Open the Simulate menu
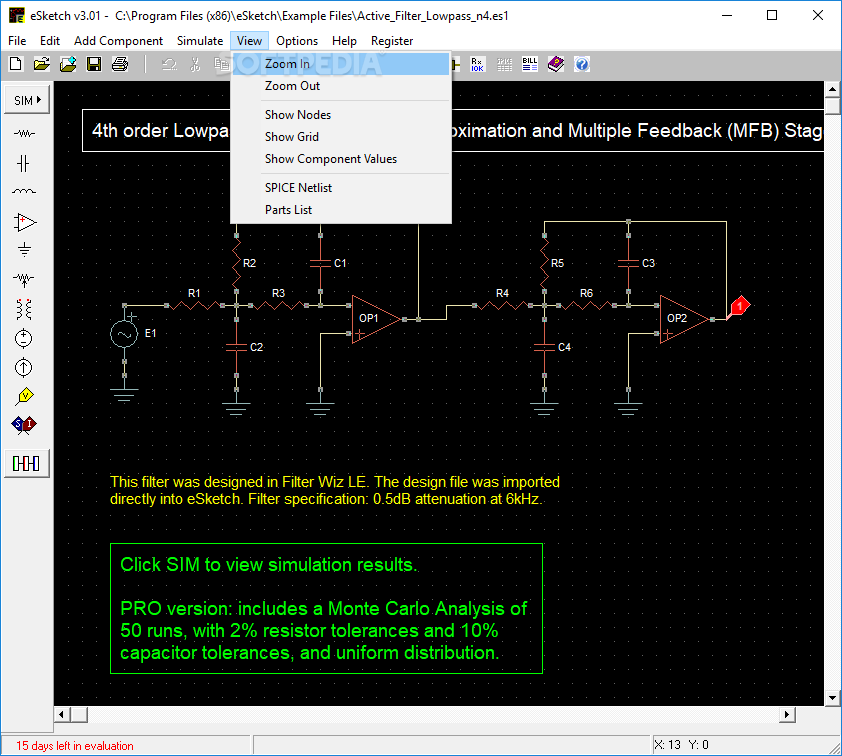The height and width of the screenshot is (756, 842). [200, 41]
